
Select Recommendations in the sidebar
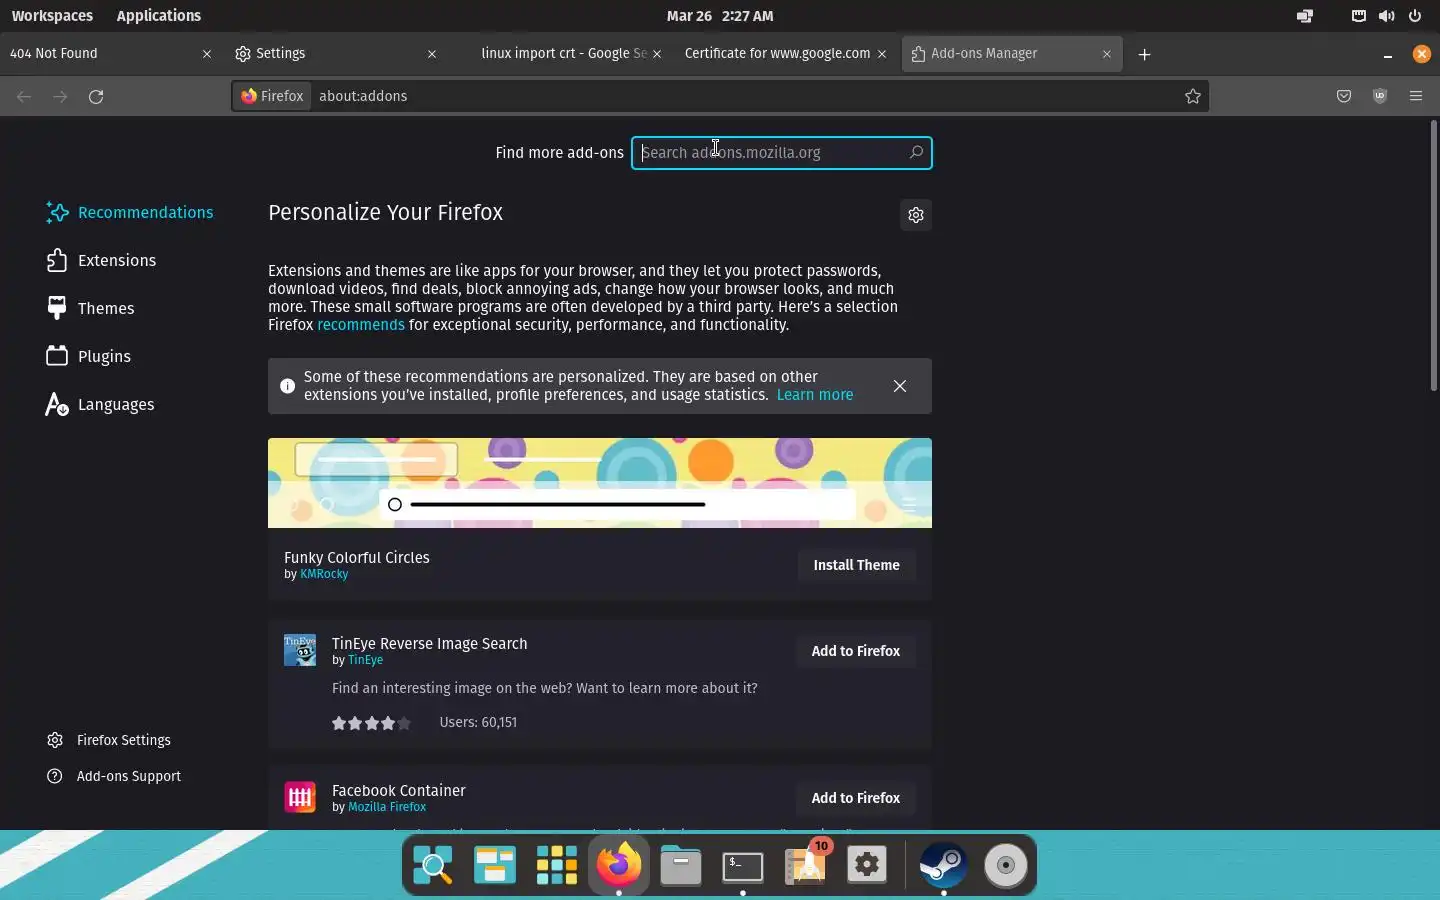[x=130, y=212]
